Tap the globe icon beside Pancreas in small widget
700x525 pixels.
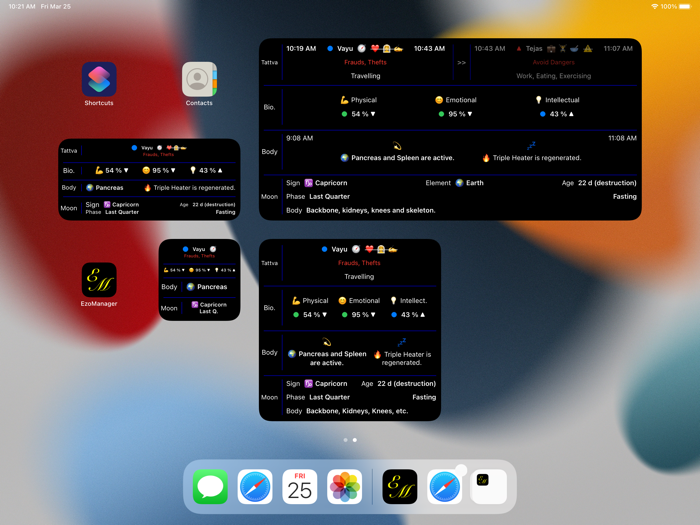(191, 287)
